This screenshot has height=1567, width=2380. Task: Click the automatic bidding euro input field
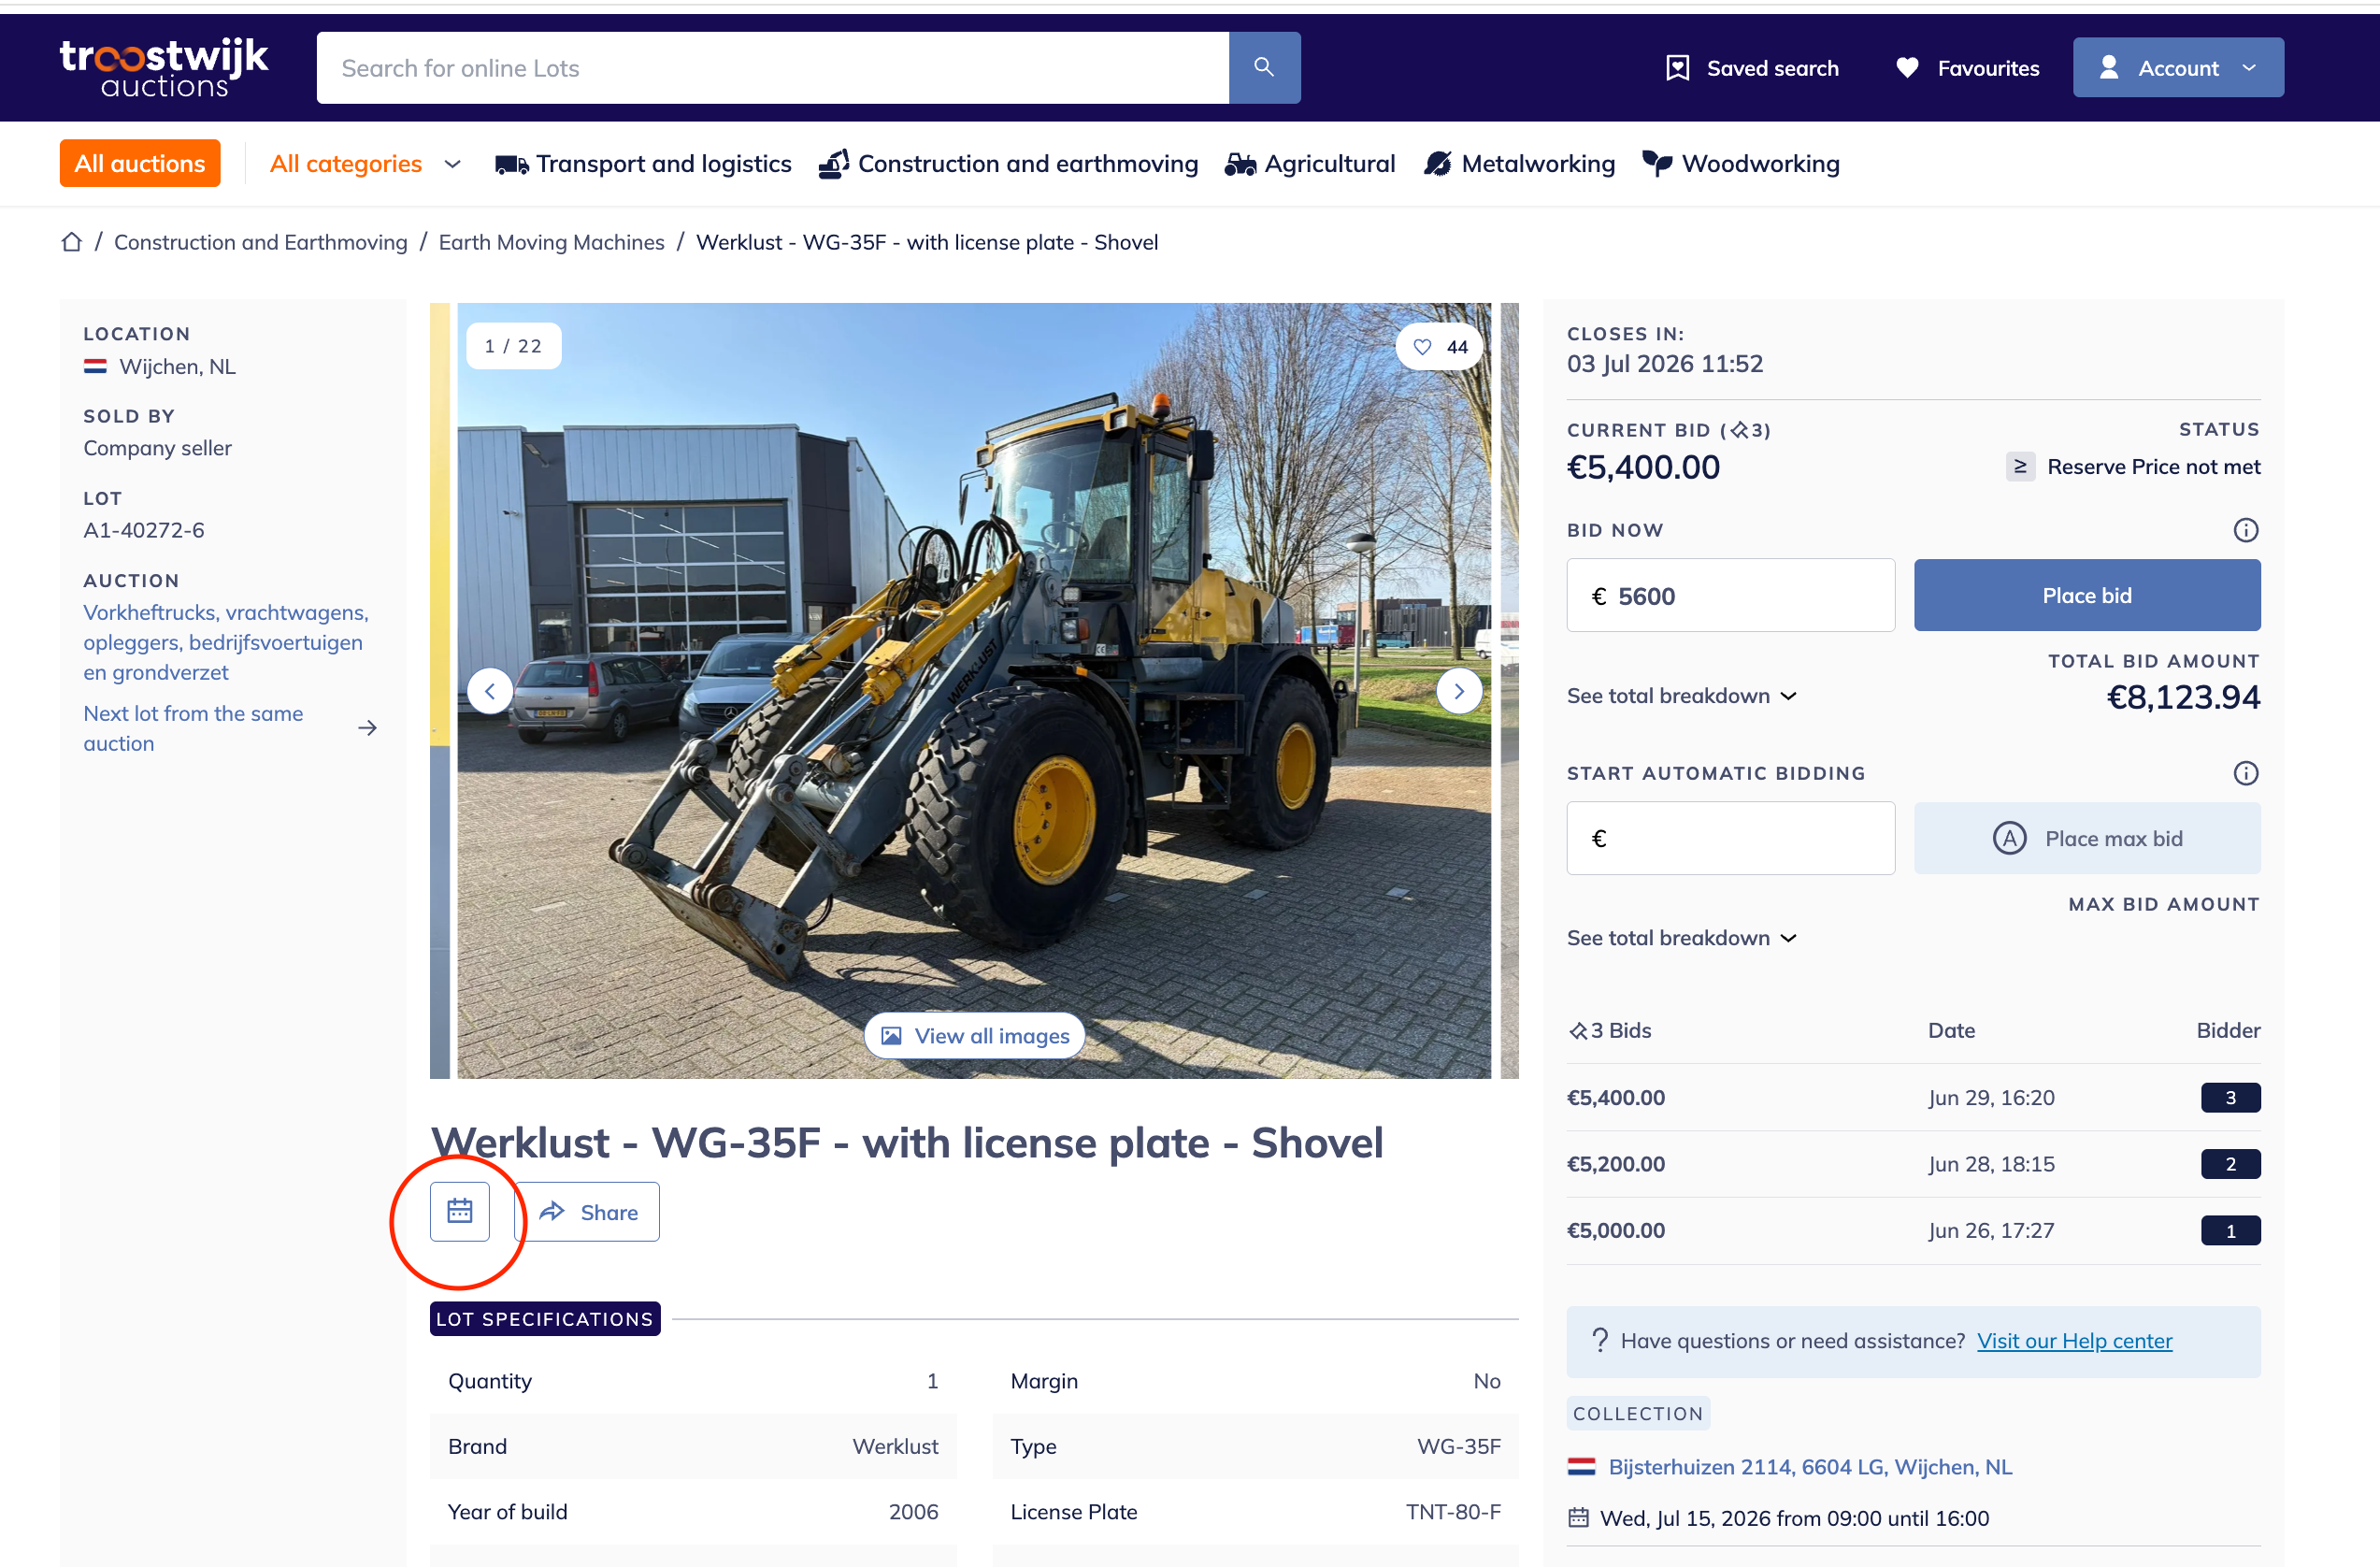[x=1730, y=838]
